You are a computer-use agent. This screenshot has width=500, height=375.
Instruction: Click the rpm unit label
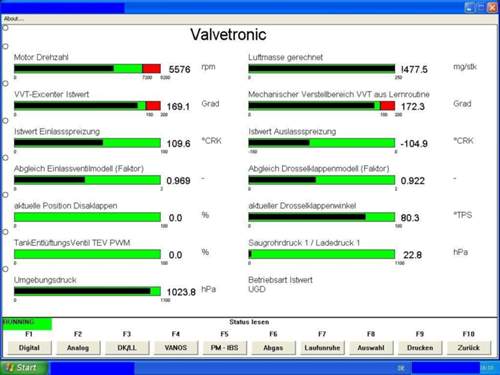coord(208,67)
